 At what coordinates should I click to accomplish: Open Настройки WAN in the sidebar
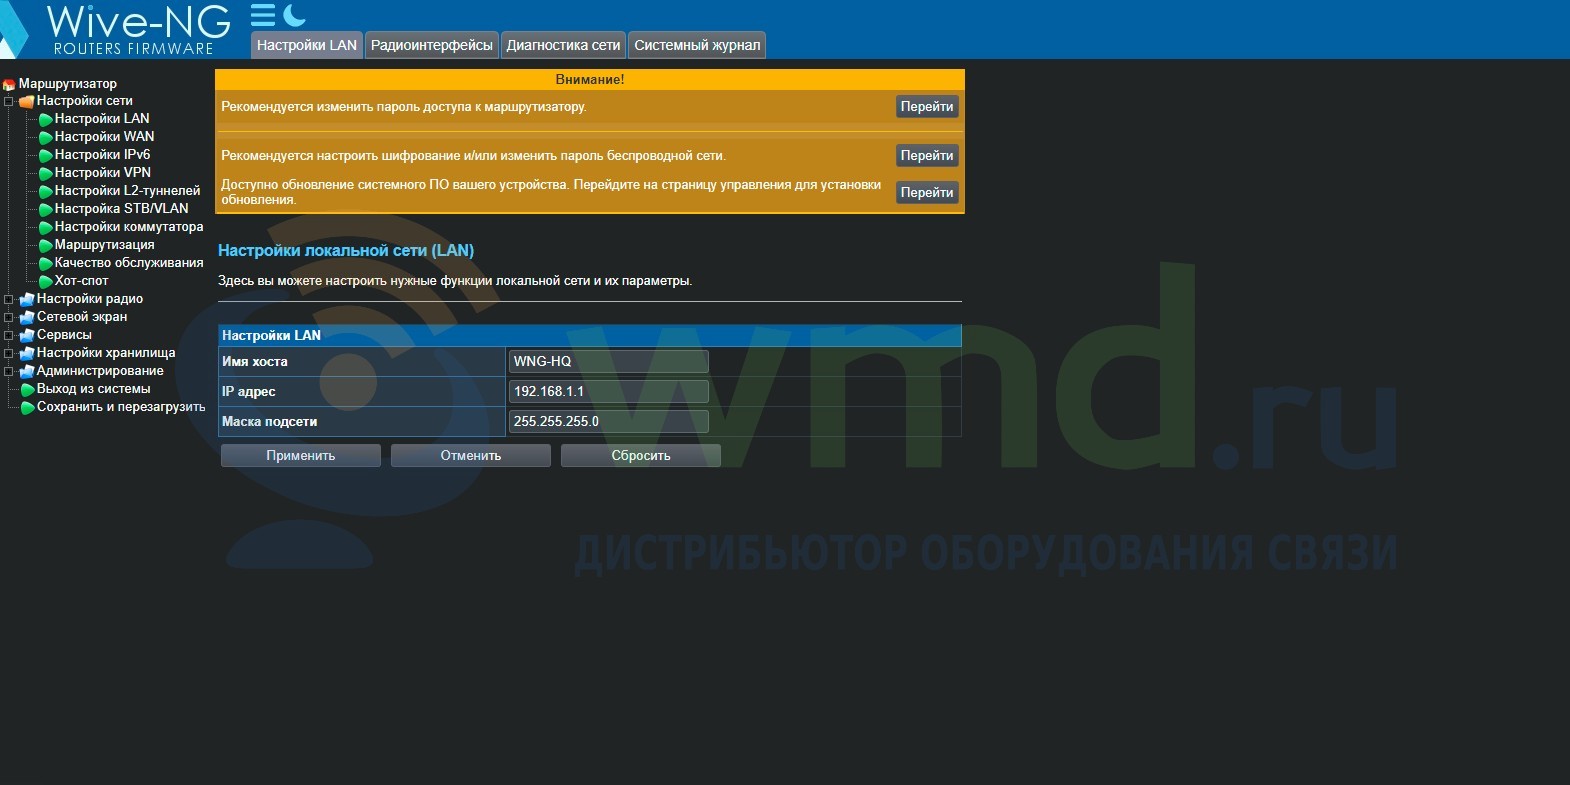pyautogui.click(x=104, y=137)
